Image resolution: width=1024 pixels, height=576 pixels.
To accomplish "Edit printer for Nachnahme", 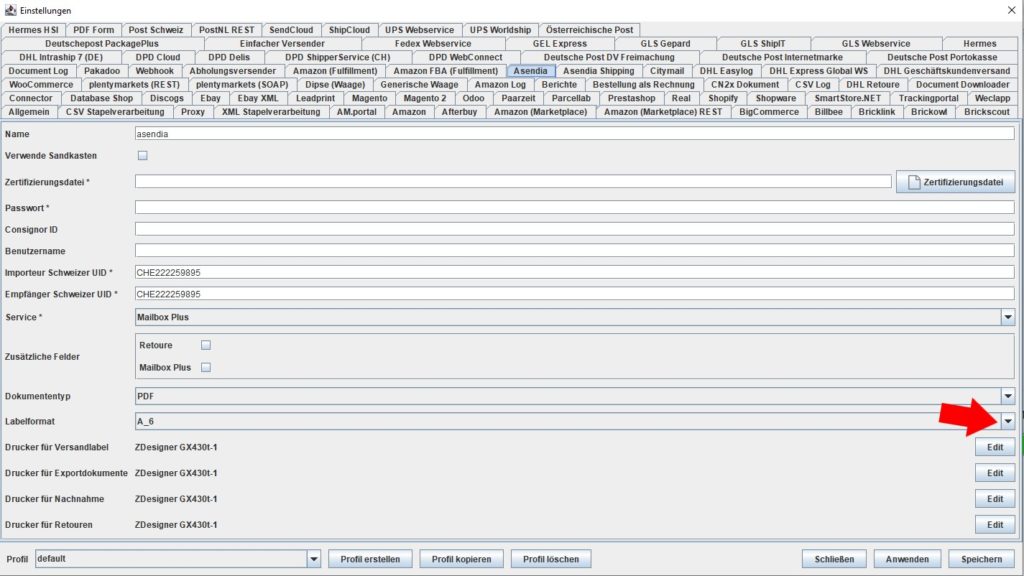I will click(995, 499).
